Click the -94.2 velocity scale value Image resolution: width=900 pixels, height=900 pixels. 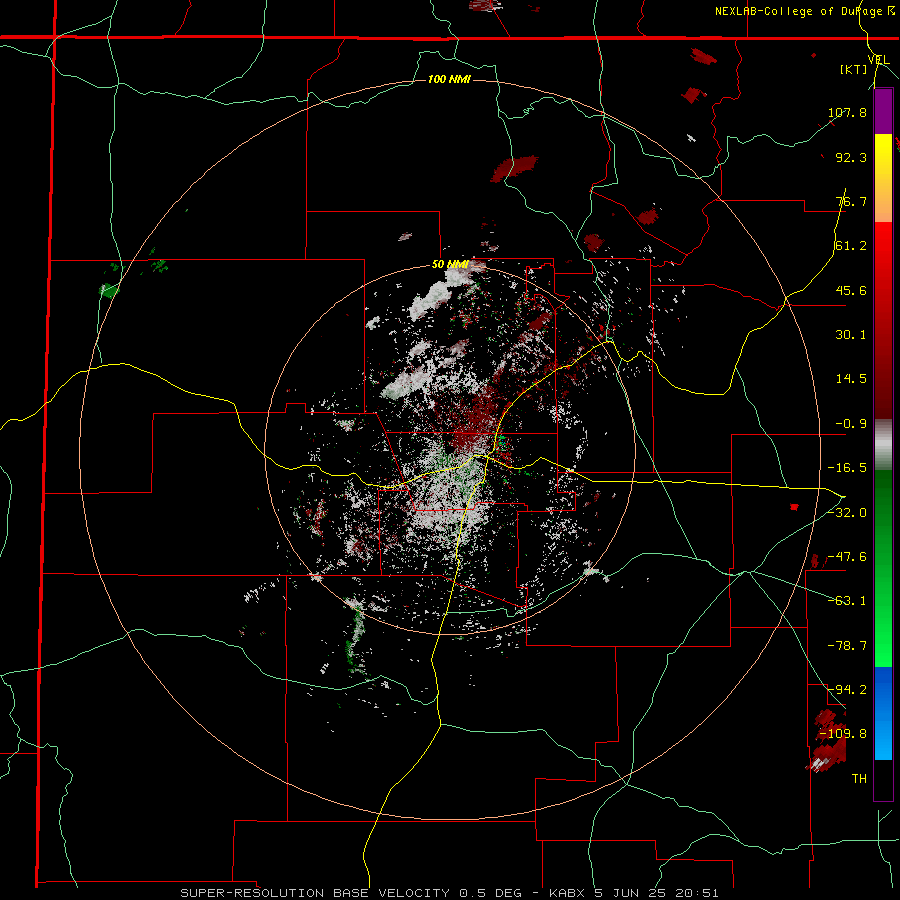pos(847,689)
